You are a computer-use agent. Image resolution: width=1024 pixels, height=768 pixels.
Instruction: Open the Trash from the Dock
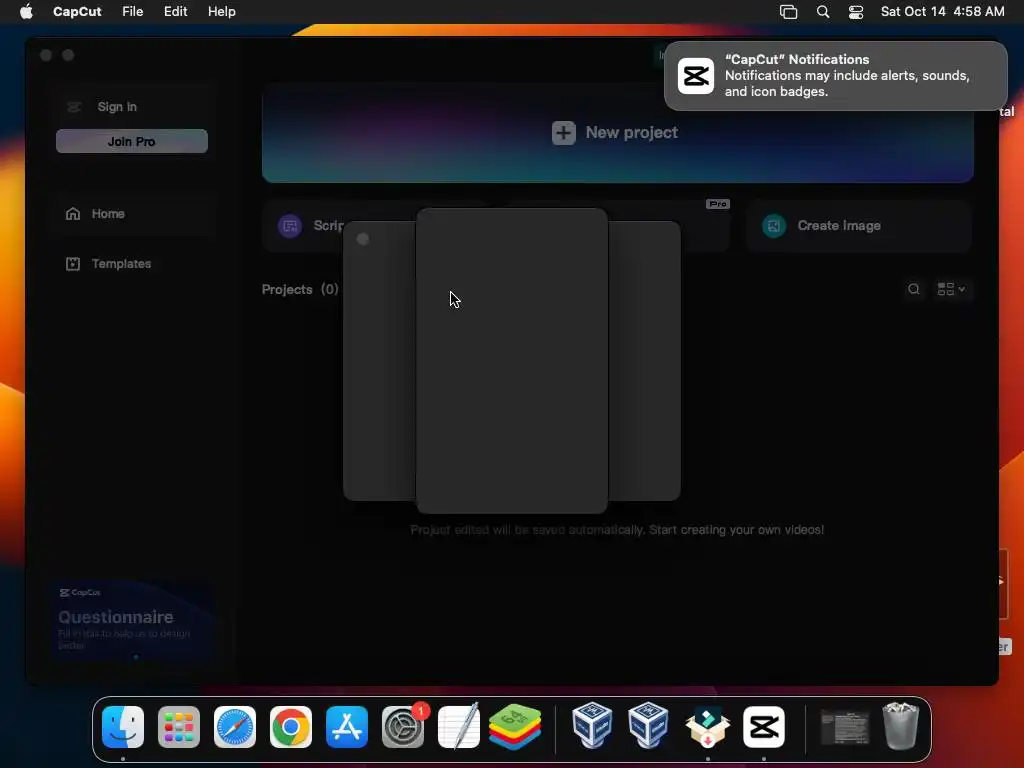[x=901, y=726]
